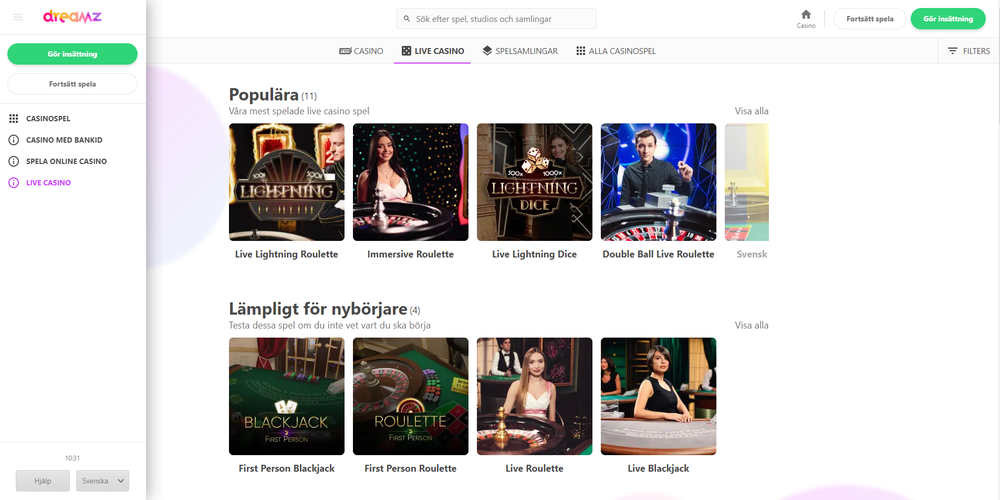This screenshot has height=500, width=1000.
Task: Select the Live Casino tab
Action: tap(432, 51)
